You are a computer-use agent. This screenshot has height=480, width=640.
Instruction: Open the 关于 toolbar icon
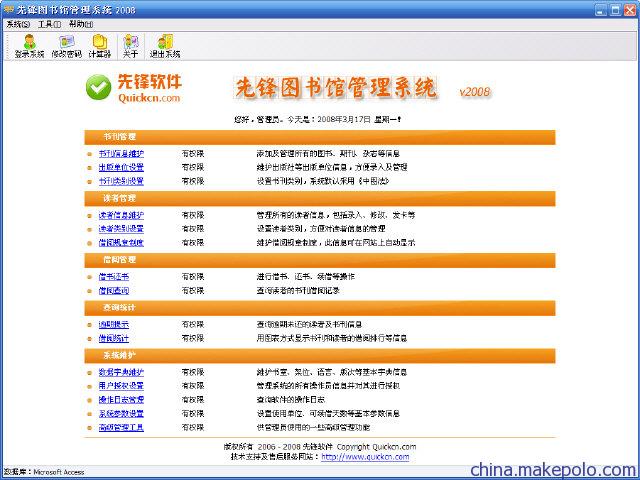coord(131,46)
